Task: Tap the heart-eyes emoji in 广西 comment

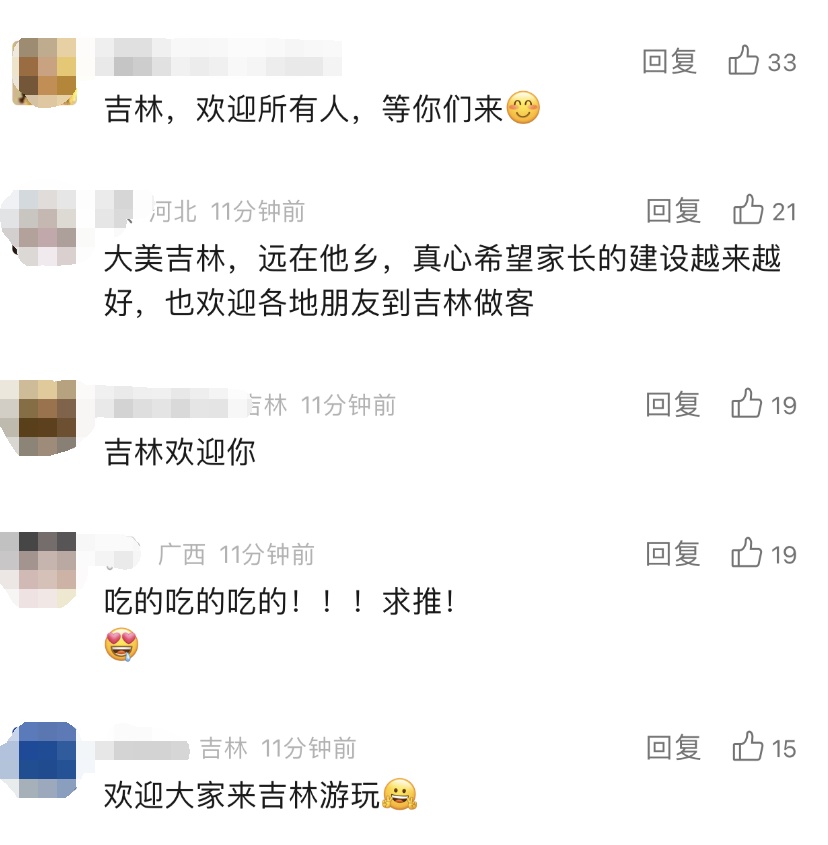Action: coord(121,645)
